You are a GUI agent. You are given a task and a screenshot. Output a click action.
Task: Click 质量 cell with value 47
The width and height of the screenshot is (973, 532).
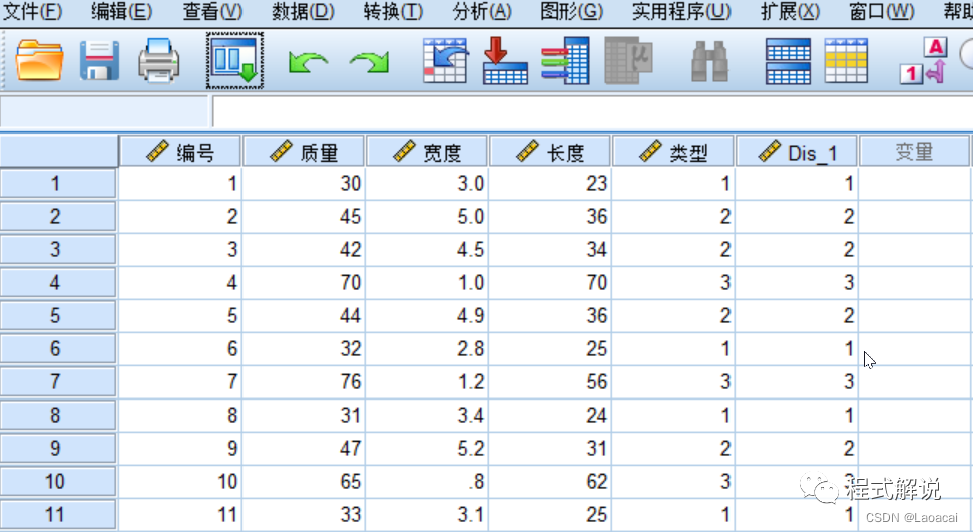coord(303,448)
